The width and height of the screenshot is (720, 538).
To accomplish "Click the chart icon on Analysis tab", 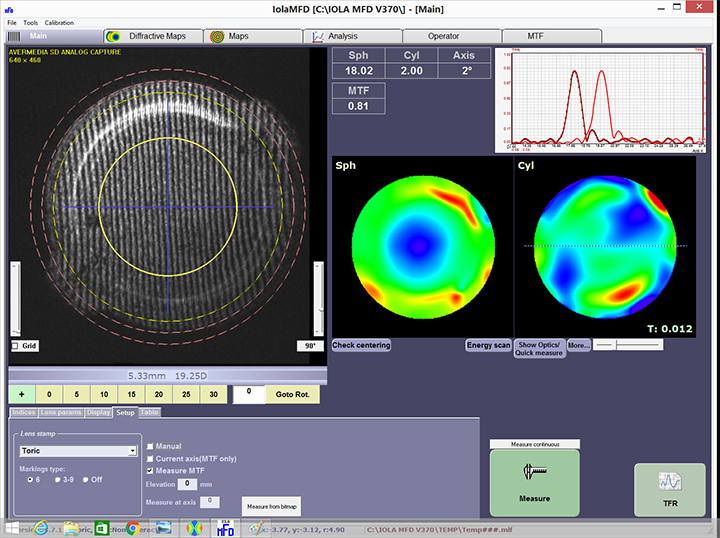I will [x=318, y=37].
